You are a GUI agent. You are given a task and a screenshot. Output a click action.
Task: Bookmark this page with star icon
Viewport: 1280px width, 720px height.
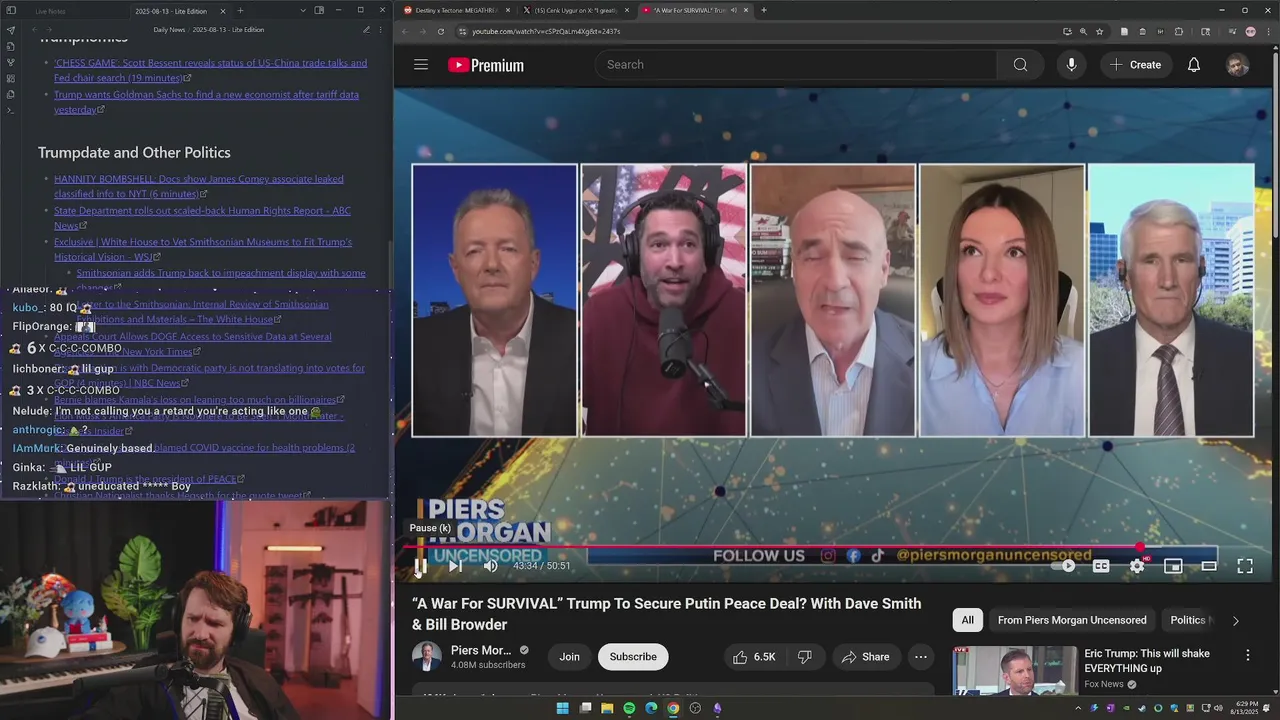[1099, 31]
